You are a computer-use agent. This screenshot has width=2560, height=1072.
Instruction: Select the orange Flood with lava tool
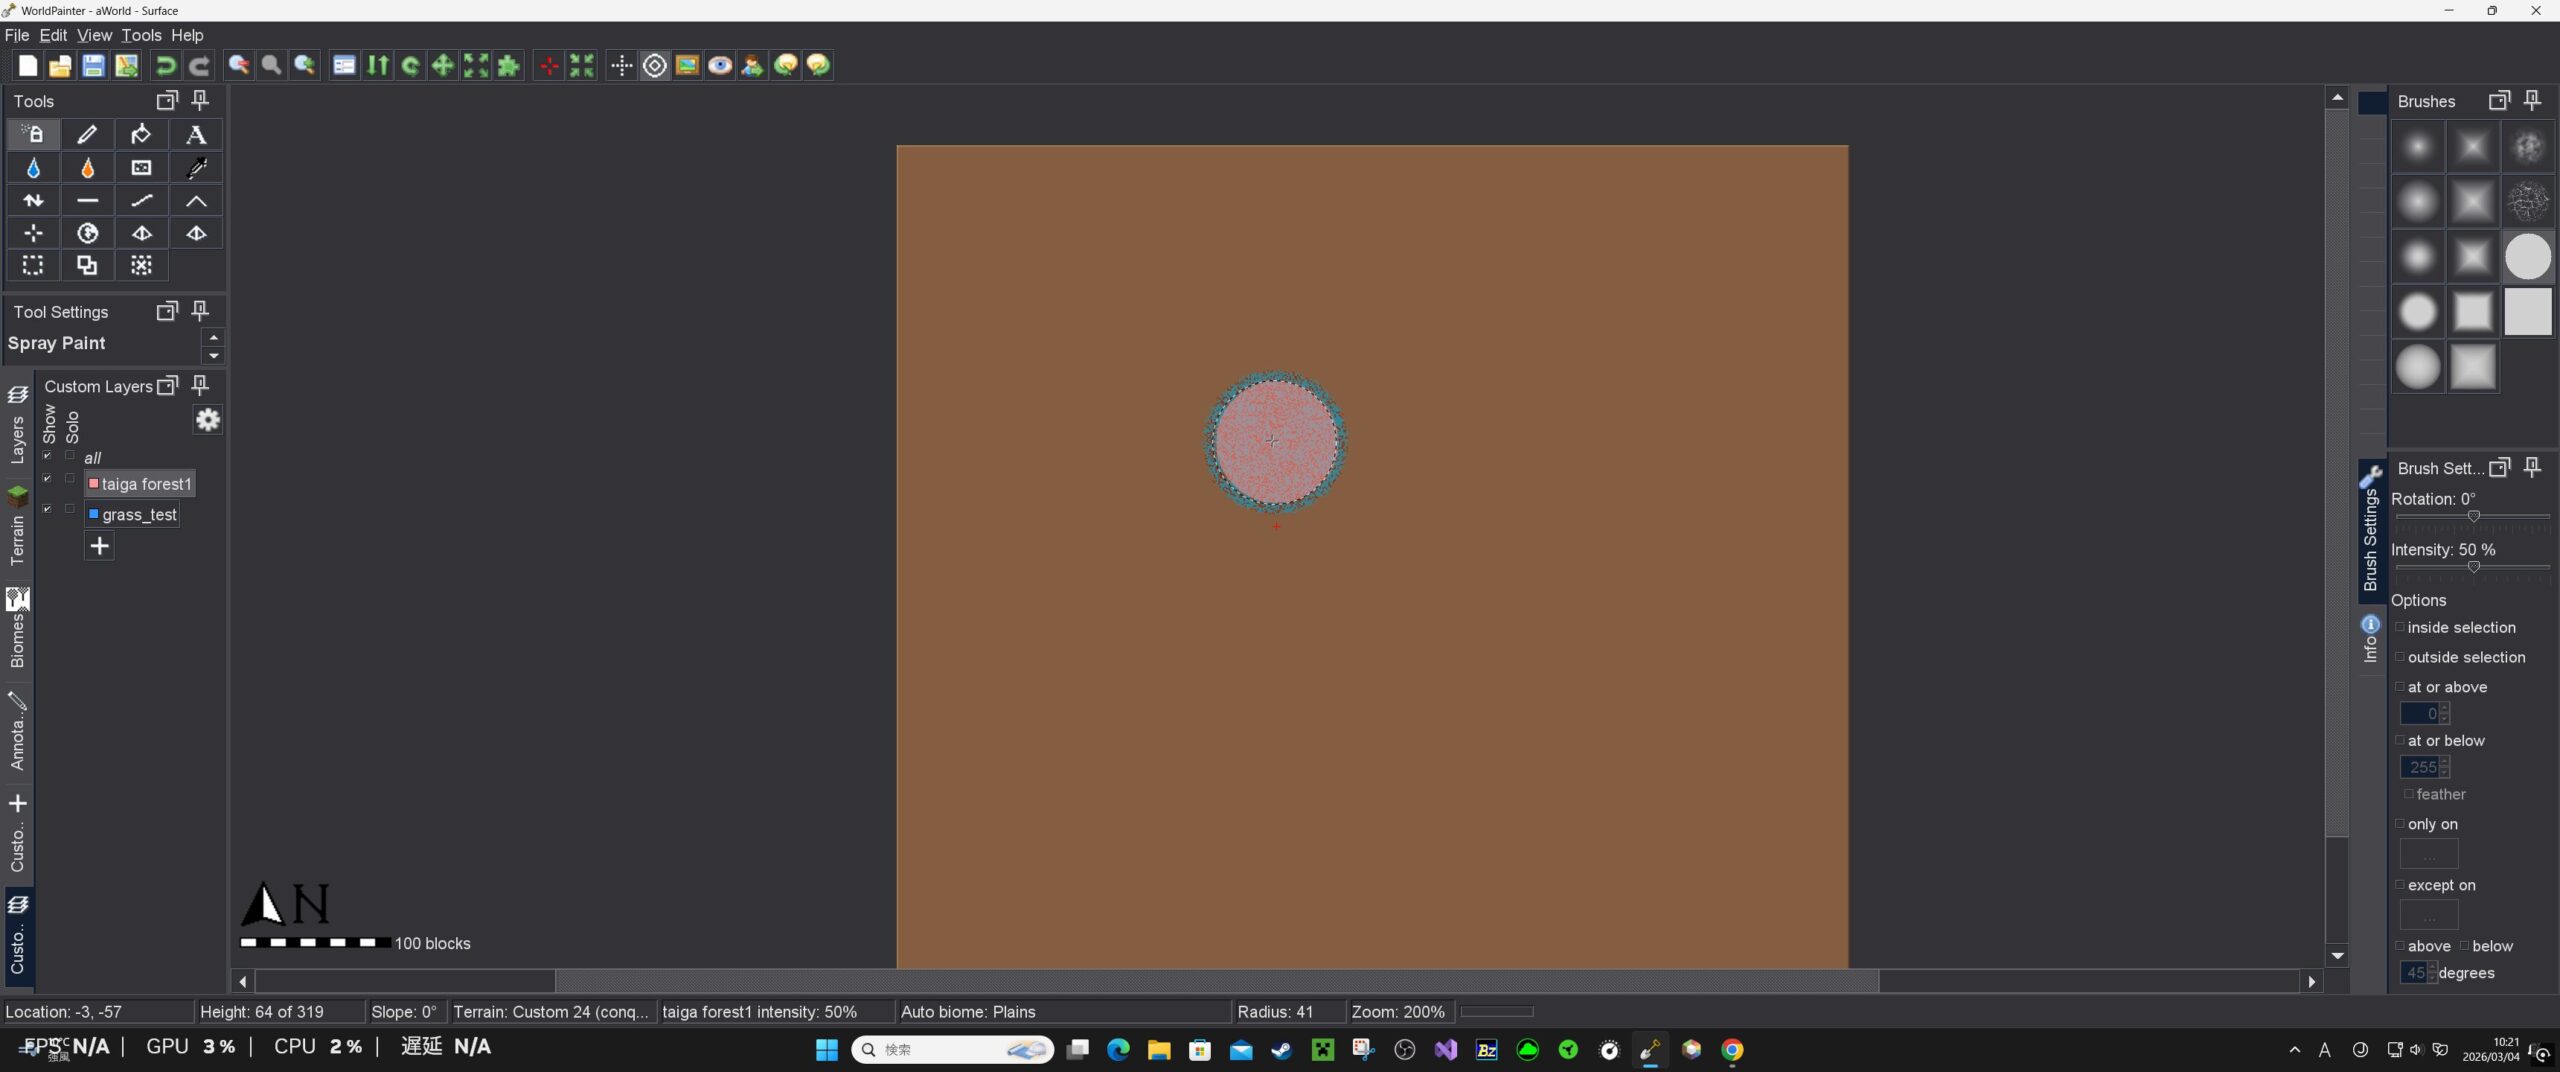click(x=87, y=168)
